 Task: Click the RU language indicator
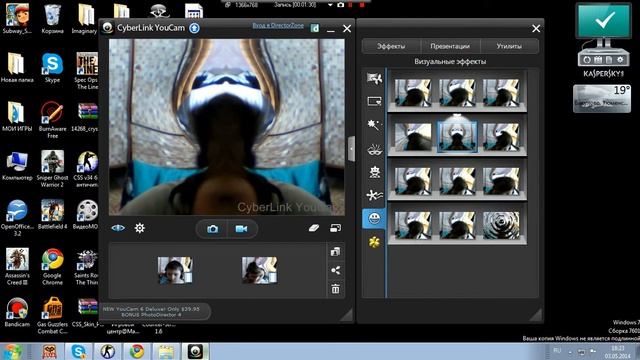pos(557,351)
